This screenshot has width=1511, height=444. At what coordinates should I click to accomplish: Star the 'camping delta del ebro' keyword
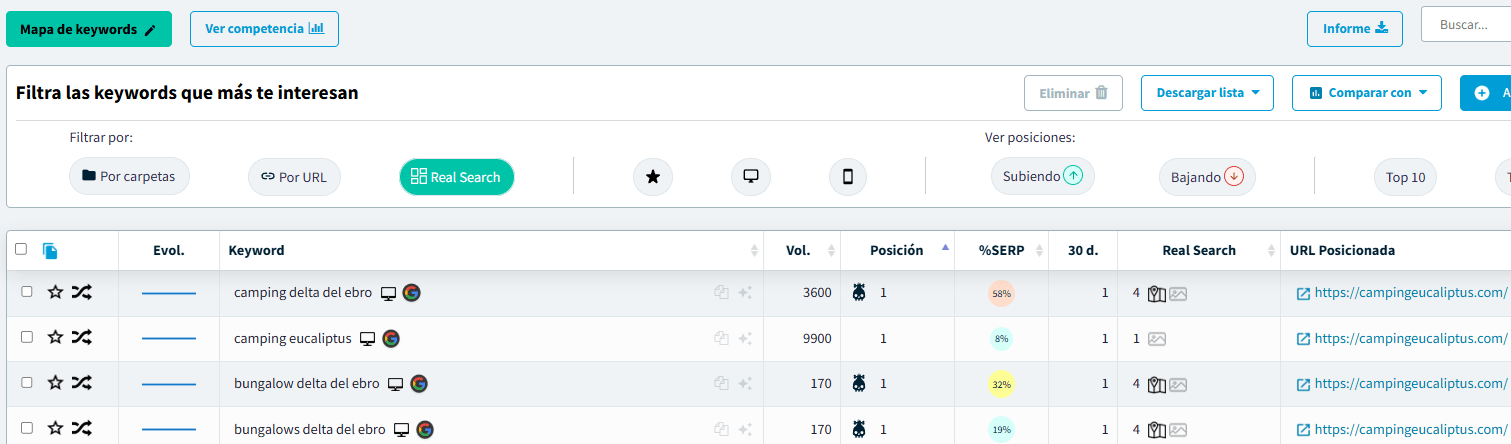(x=56, y=292)
